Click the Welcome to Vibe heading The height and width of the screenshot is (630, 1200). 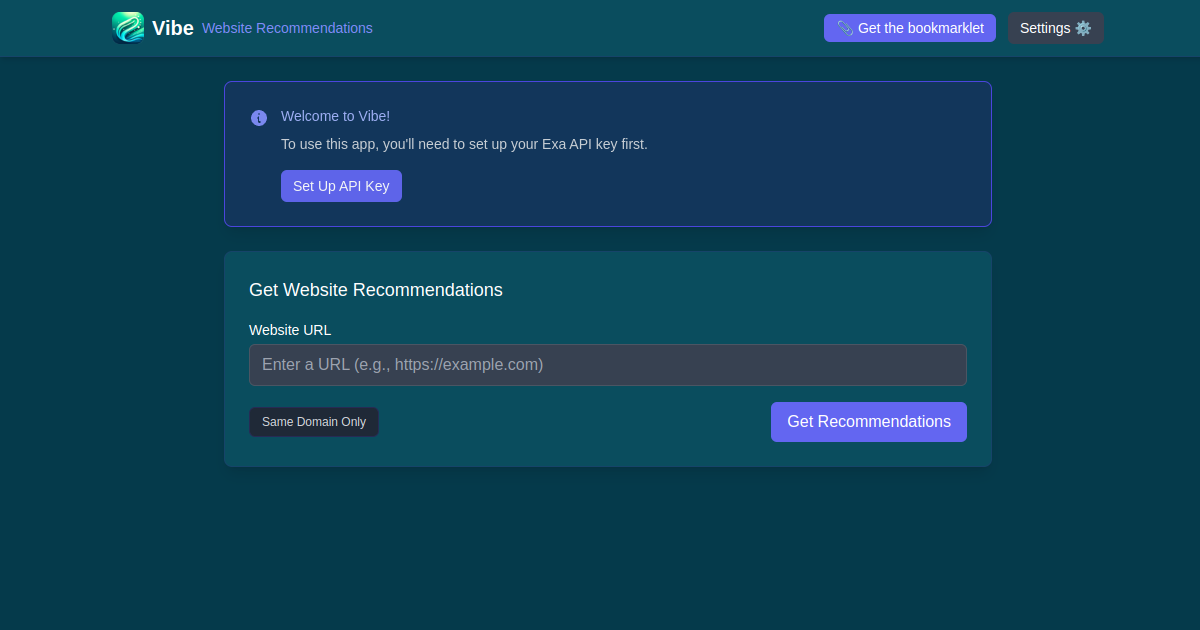click(335, 116)
